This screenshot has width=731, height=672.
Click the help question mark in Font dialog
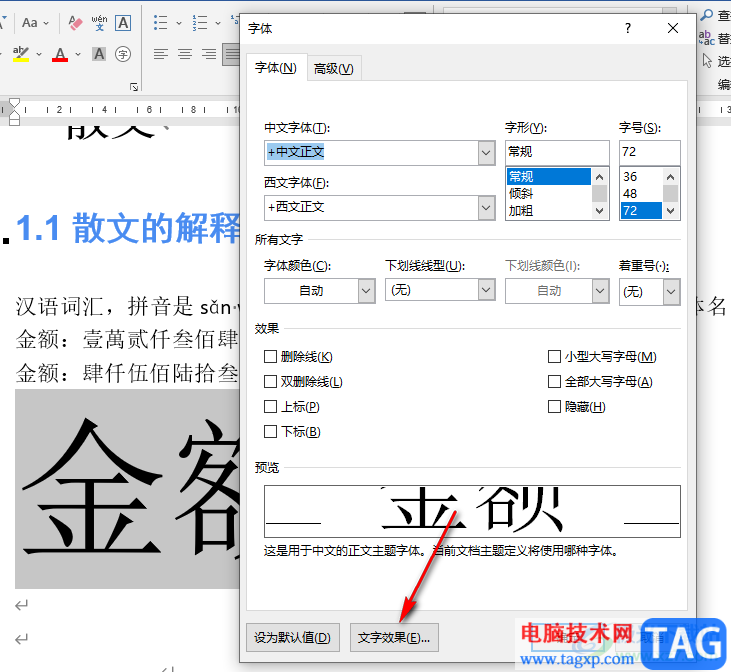(628, 28)
